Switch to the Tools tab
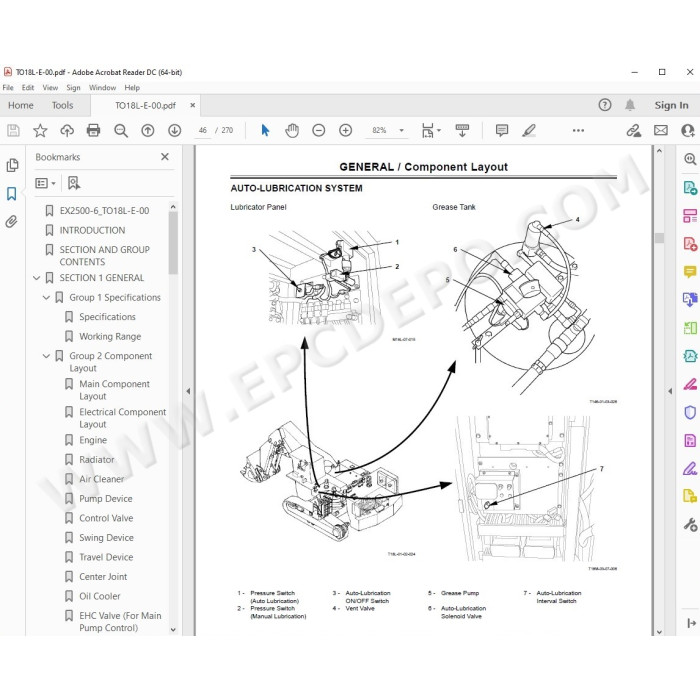 (62, 105)
